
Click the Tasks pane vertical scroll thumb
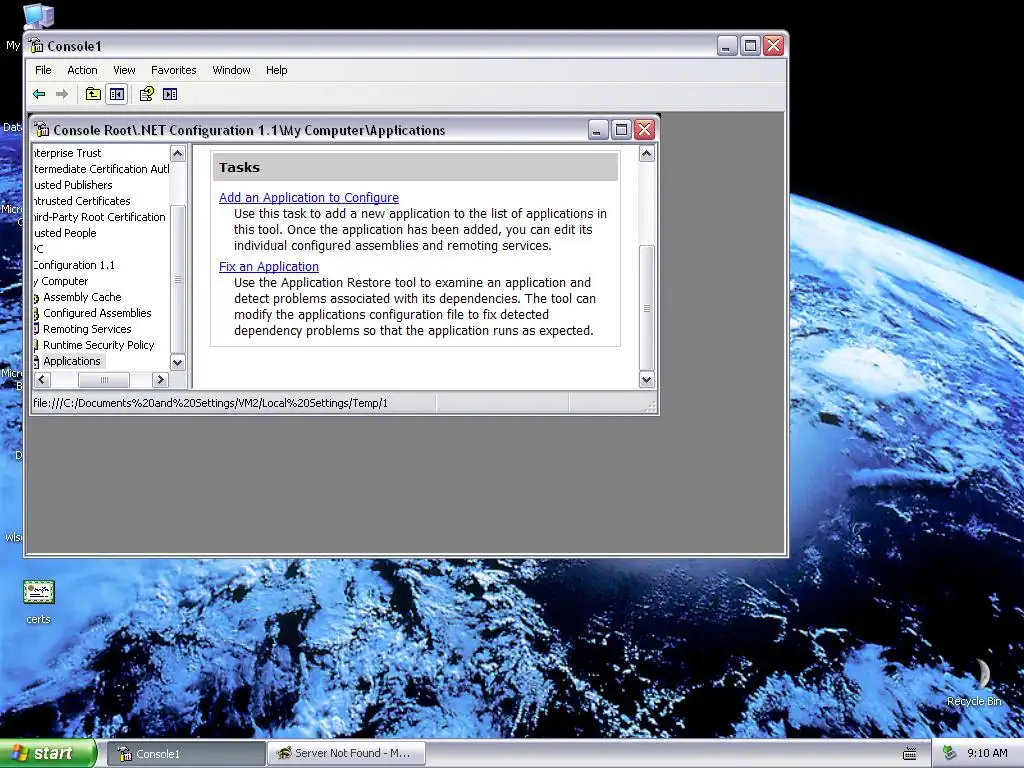[x=647, y=308]
